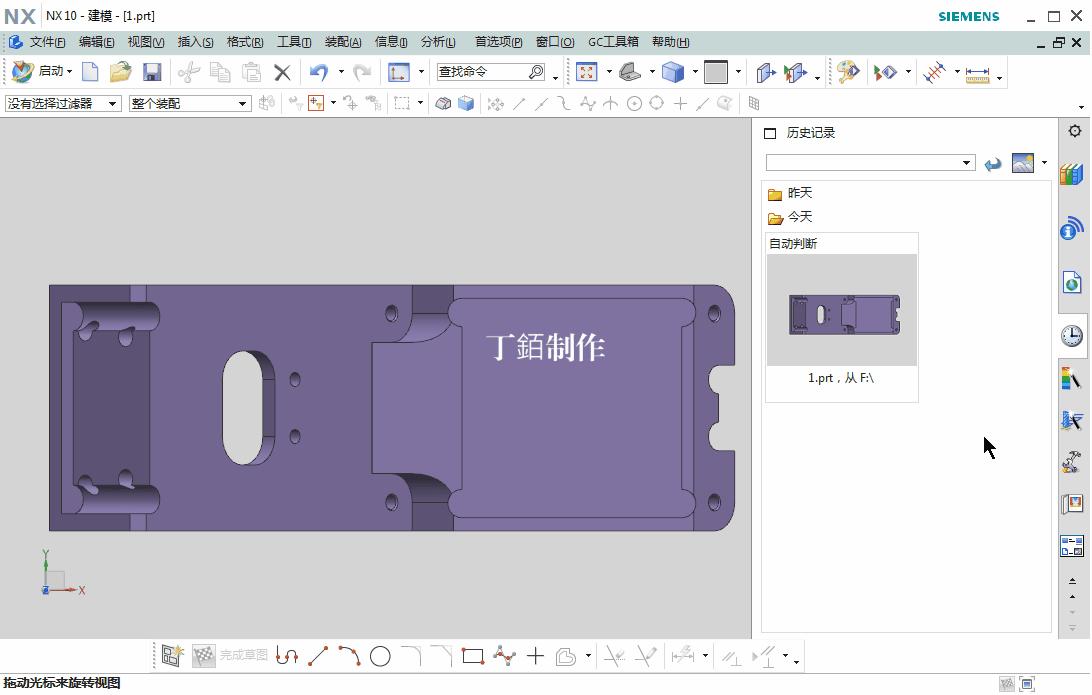Click the Undo icon on the toolbar
Viewport: 1092px width, 695px height.
point(320,72)
